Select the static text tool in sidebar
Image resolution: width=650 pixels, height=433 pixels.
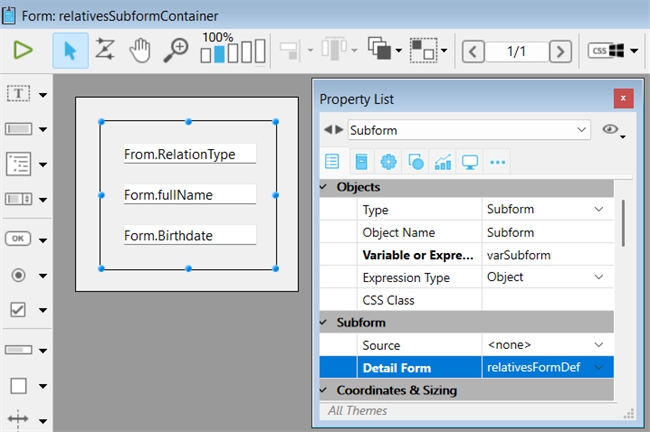(x=20, y=94)
